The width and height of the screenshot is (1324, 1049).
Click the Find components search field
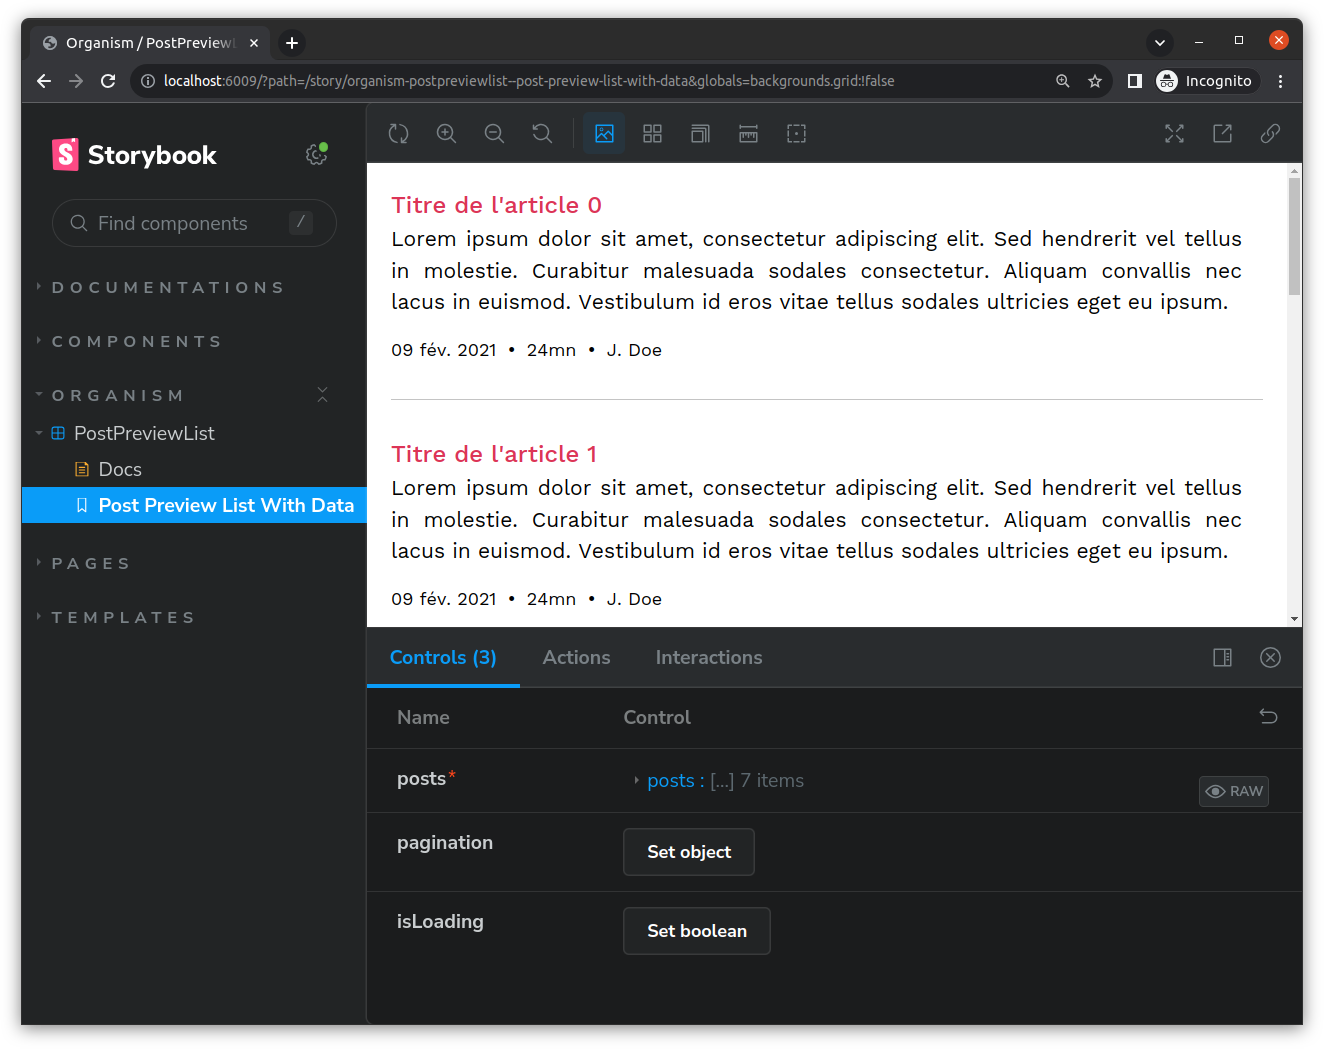(193, 223)
